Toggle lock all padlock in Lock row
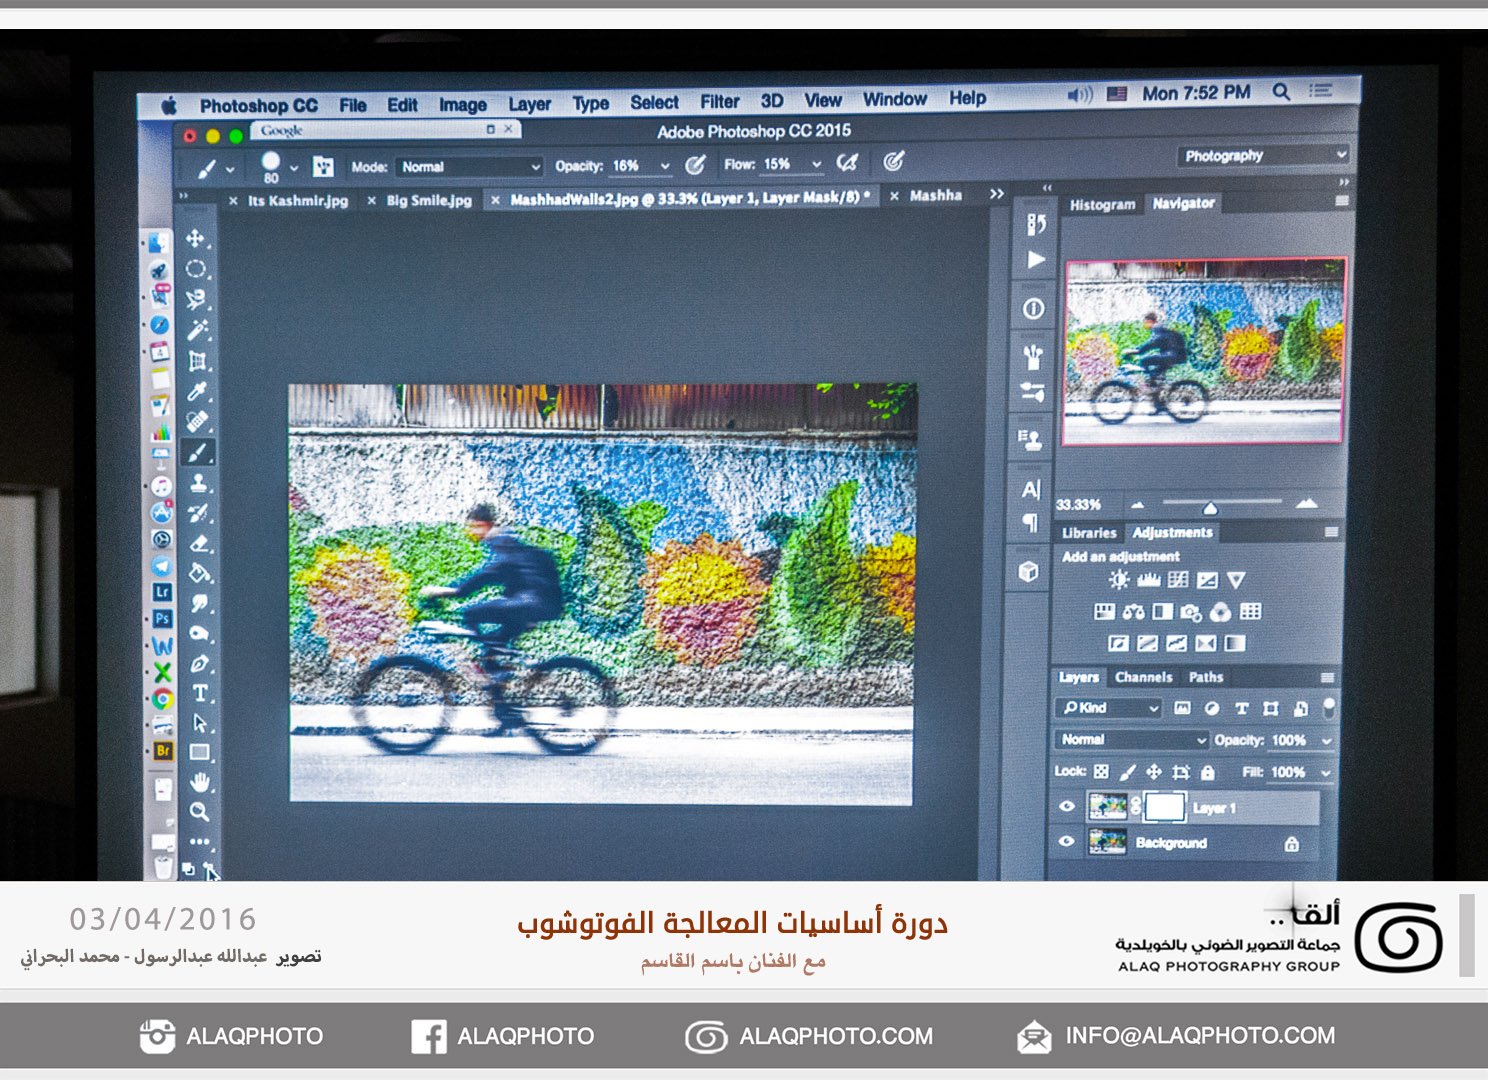This screenshot has height=1080, width=1488. (1208, 772)
